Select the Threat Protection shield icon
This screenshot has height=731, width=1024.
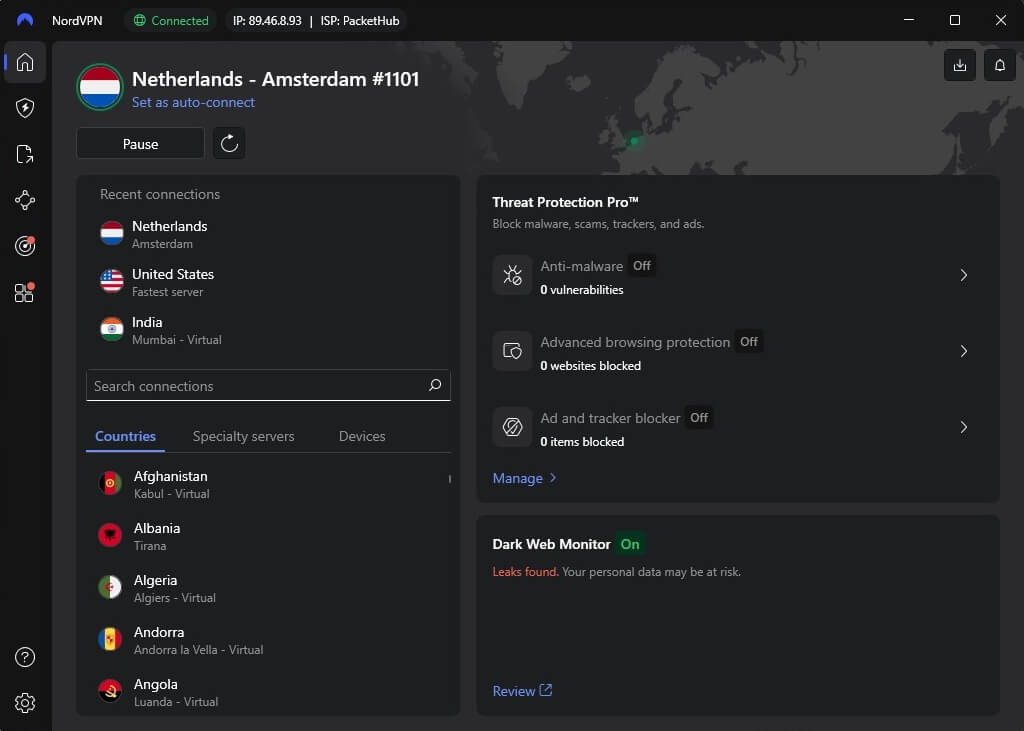25,108
